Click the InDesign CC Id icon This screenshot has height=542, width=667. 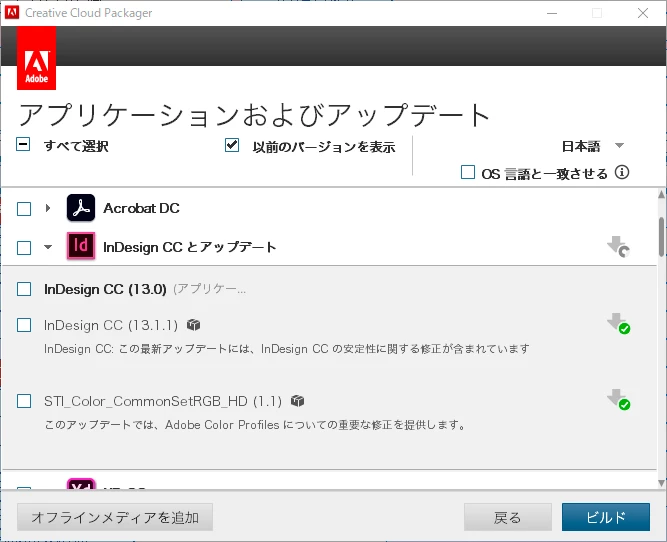pos(81,246)
